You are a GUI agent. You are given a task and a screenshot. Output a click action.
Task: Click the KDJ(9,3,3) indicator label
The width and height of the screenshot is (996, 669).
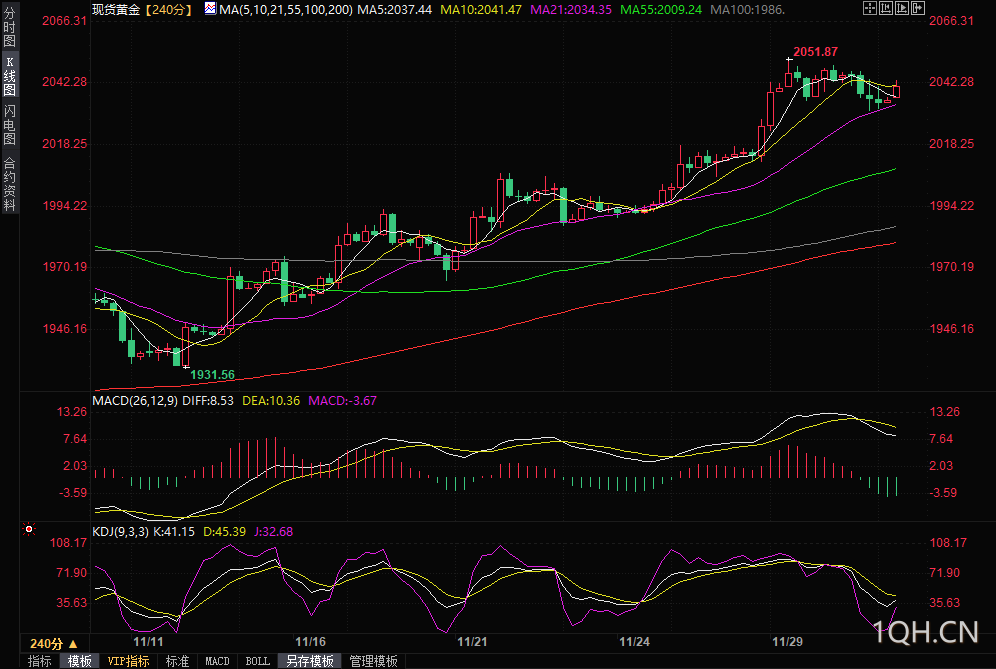pyautogui.click(x=120, y=531)
